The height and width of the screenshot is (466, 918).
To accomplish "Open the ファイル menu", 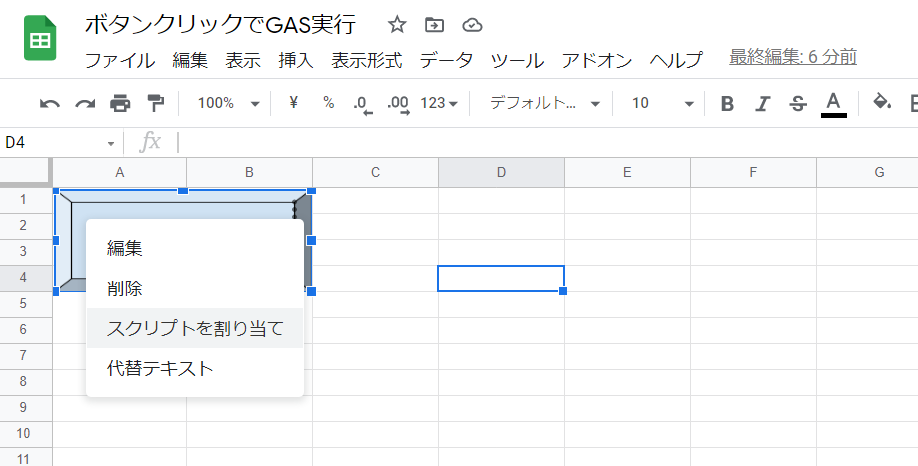I will 120,60.
